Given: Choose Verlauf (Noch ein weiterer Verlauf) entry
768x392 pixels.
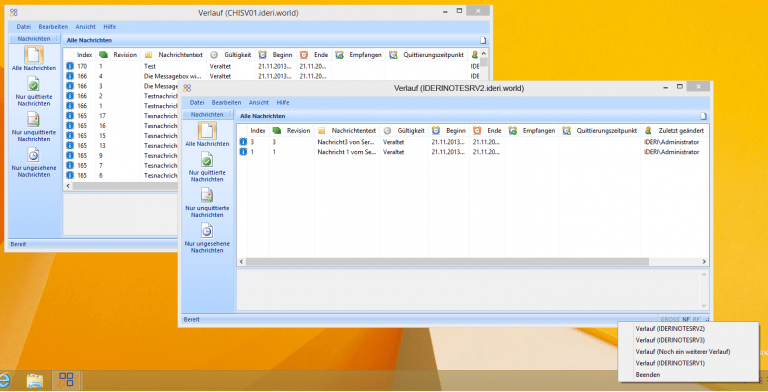Looking at the screenshot, I should click(x=688, y=352).
